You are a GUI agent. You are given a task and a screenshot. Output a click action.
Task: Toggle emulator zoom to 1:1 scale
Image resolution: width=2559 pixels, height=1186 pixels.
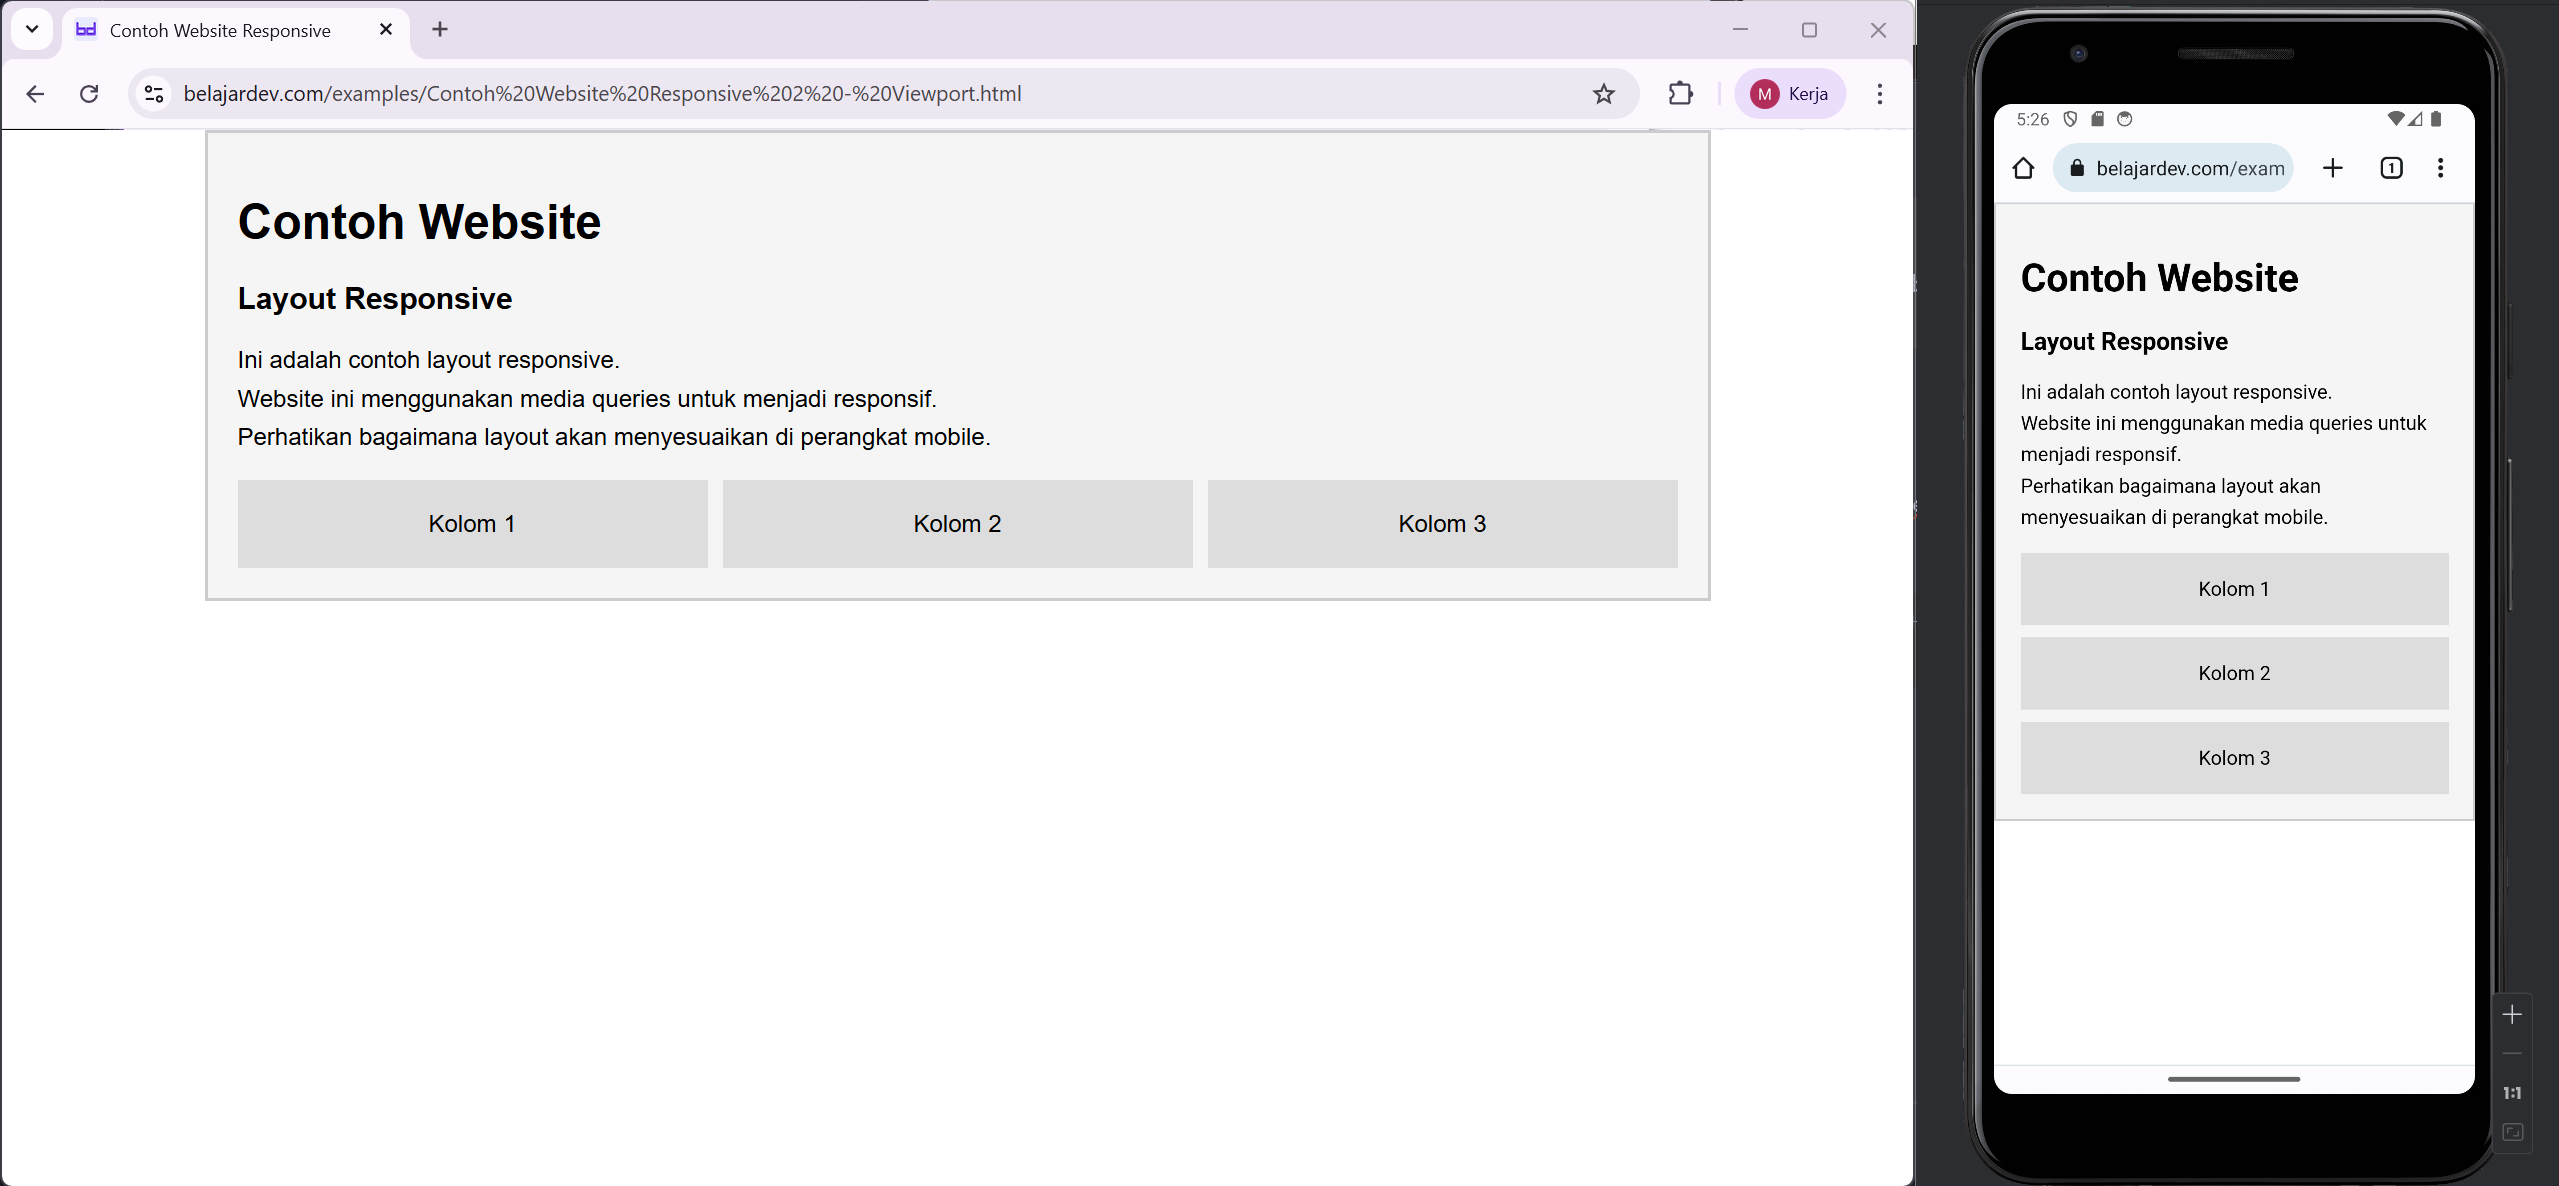(2513, 1092)
